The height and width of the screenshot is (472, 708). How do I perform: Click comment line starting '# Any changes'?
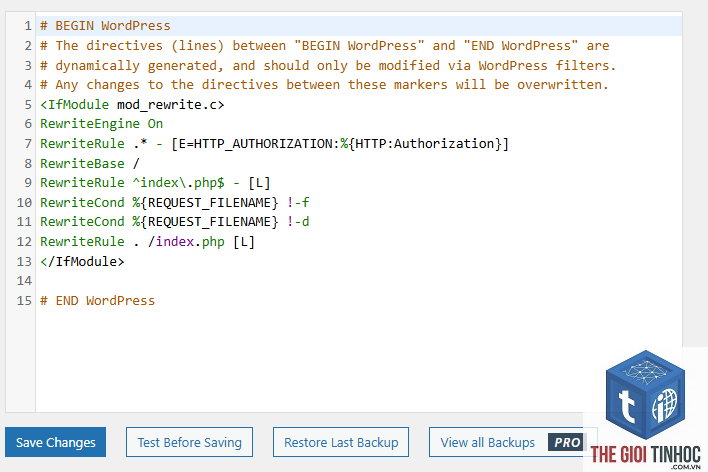pos(324,84)
